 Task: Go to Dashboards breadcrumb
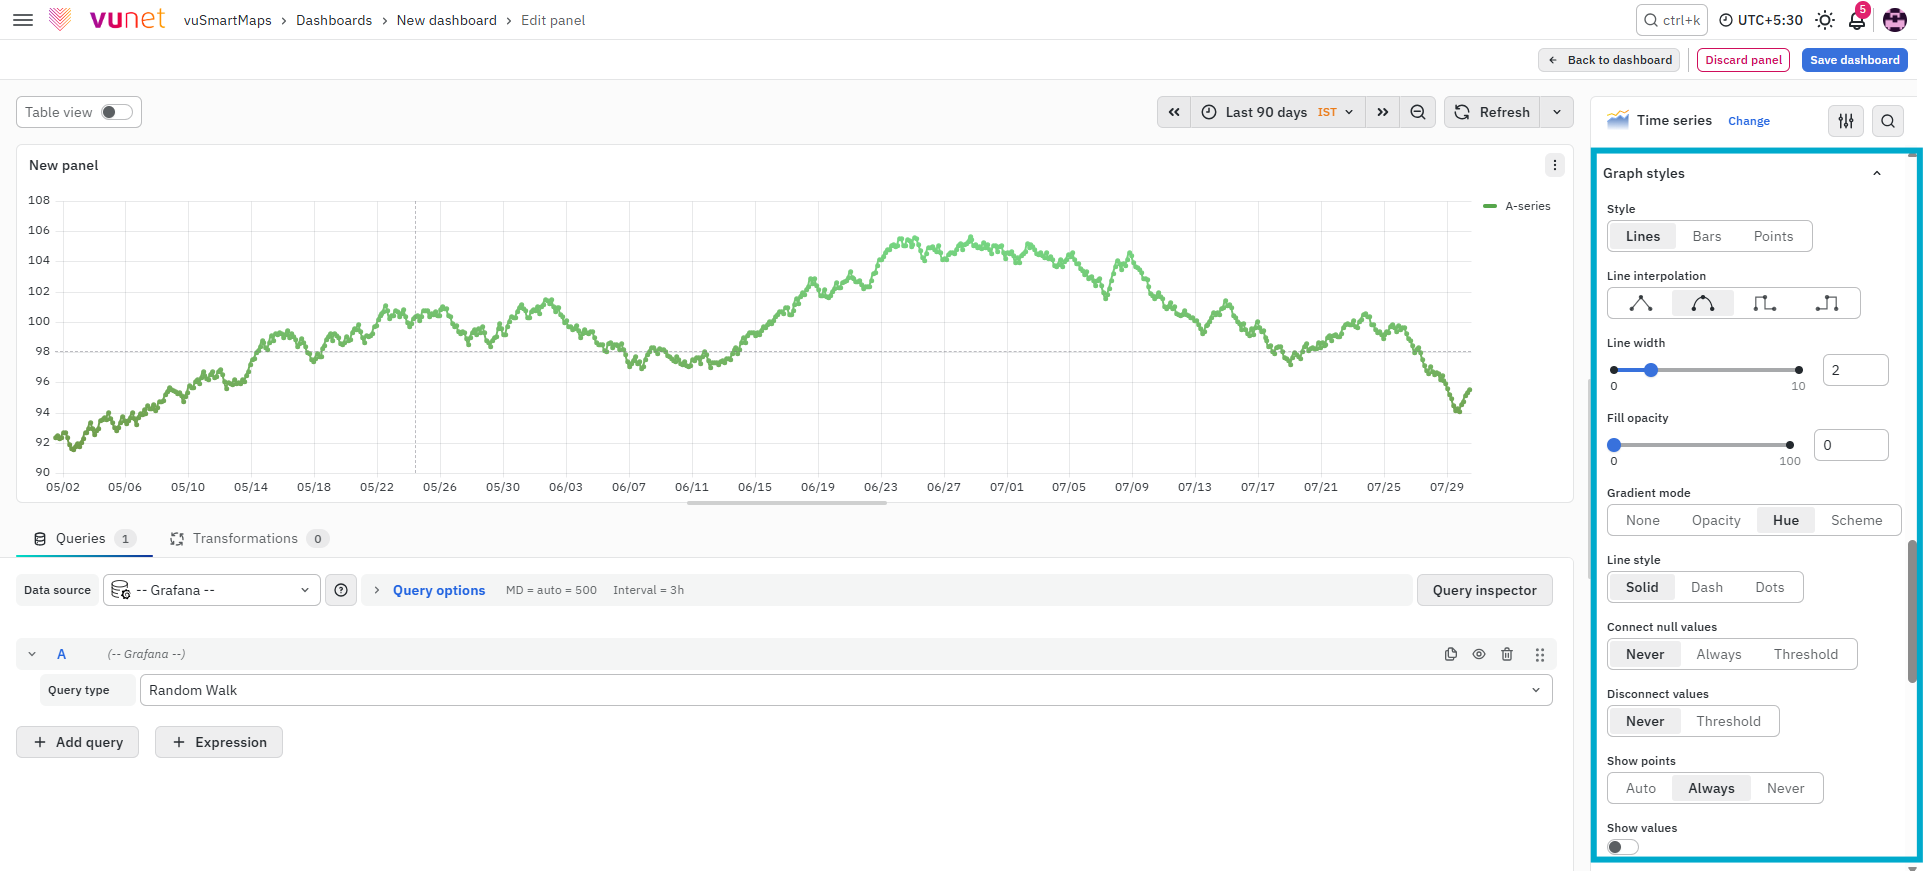(334, 20)
